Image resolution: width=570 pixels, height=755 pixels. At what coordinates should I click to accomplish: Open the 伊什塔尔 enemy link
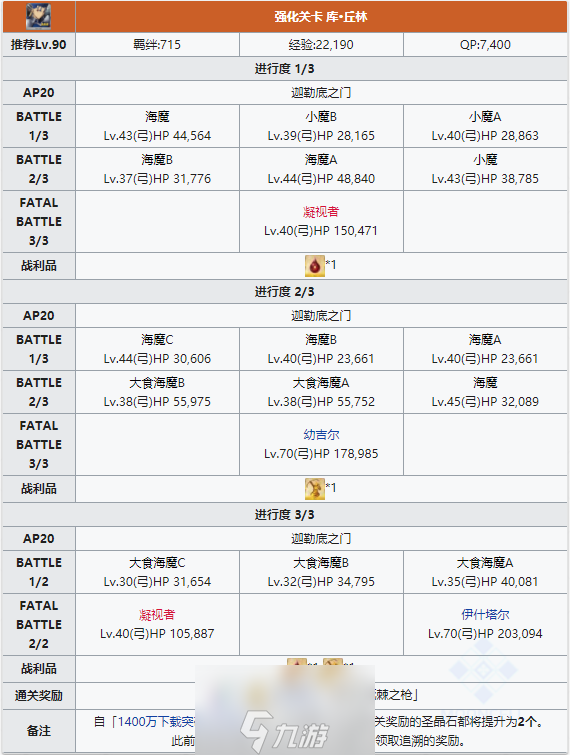pos(485,614)
